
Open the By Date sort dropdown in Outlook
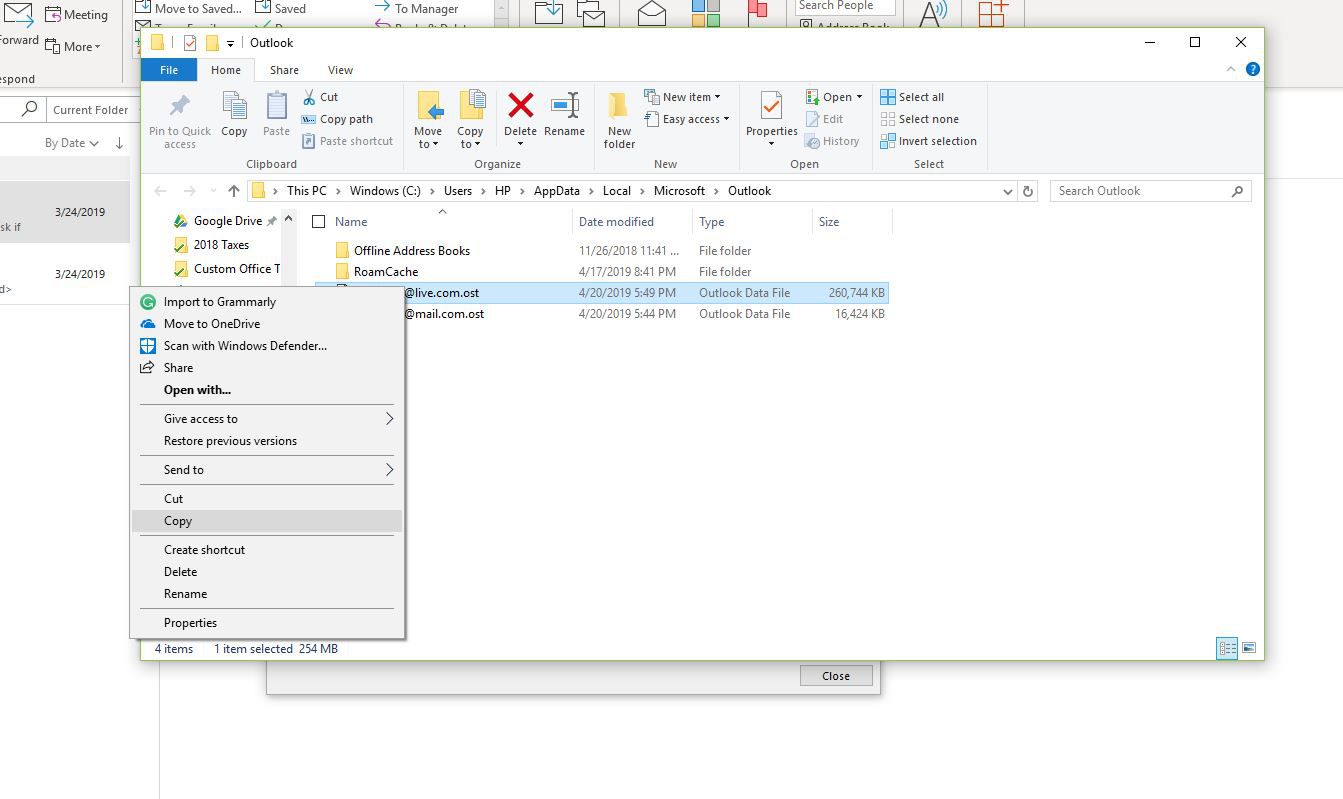click(x=71, y=143)
